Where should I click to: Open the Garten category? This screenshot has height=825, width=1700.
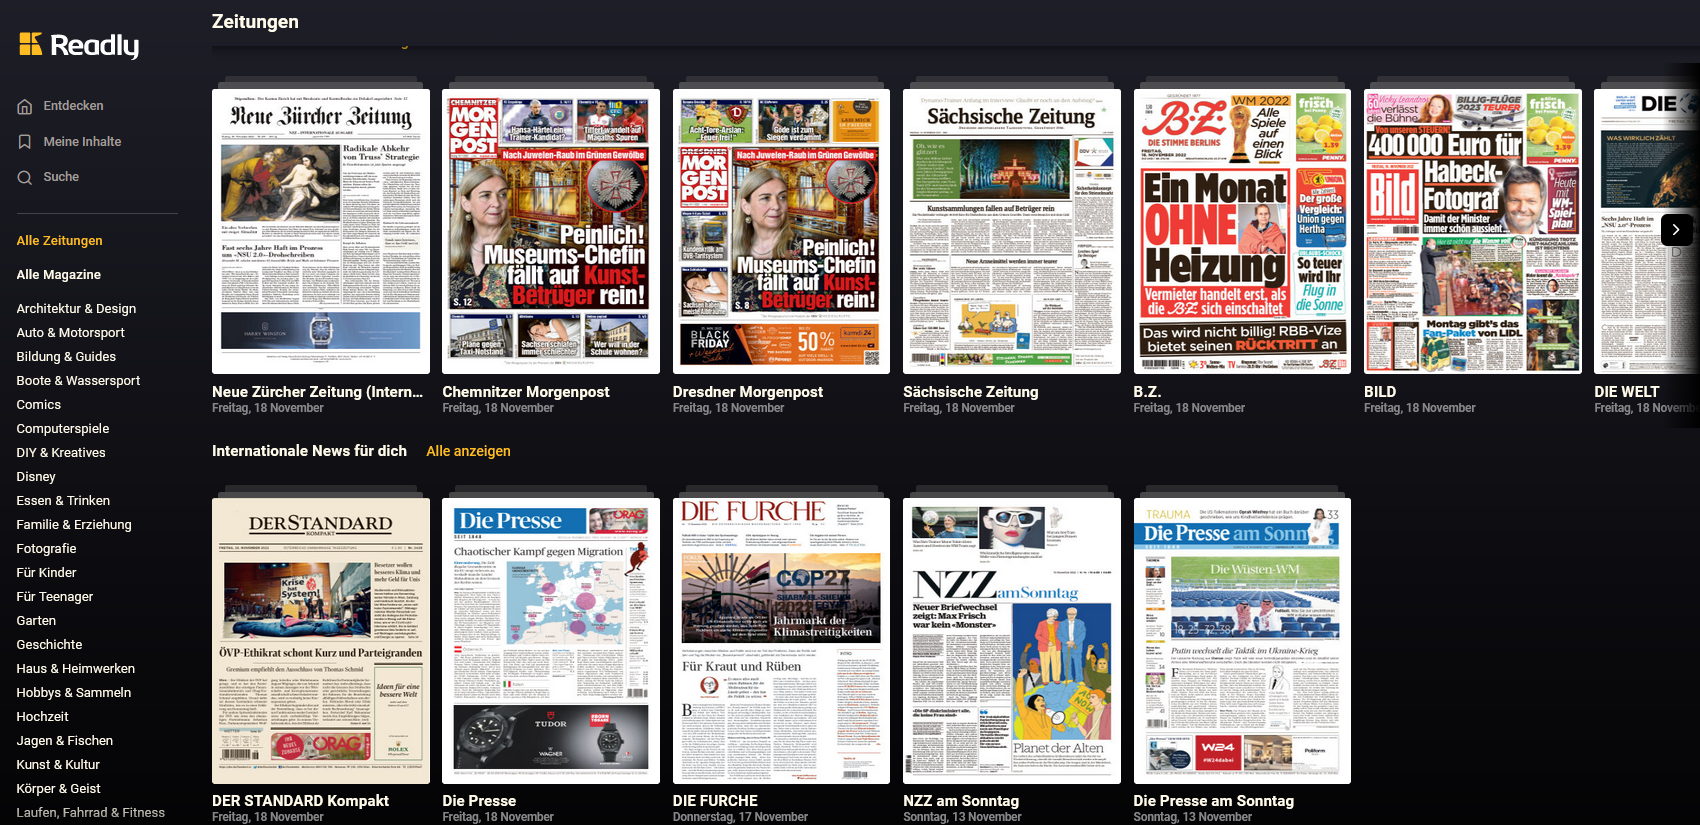(36, 621)
